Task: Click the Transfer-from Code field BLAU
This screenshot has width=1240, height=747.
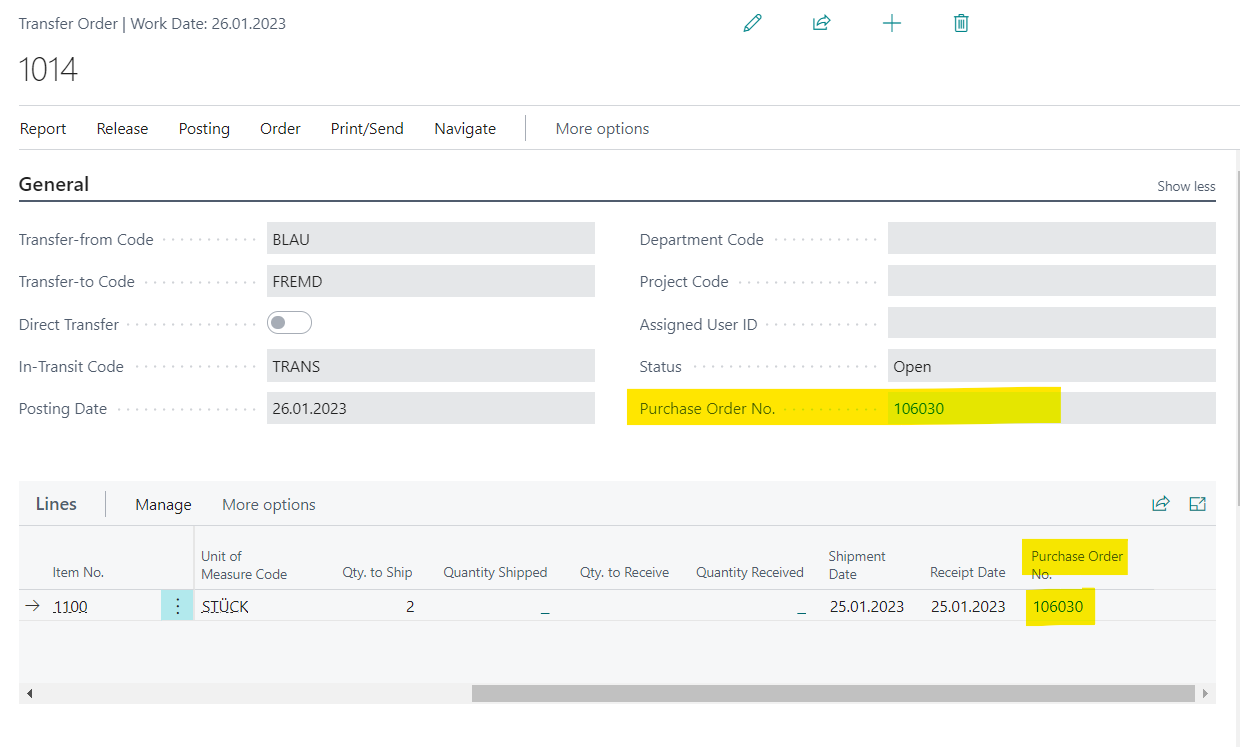Action: click(431, 238)
